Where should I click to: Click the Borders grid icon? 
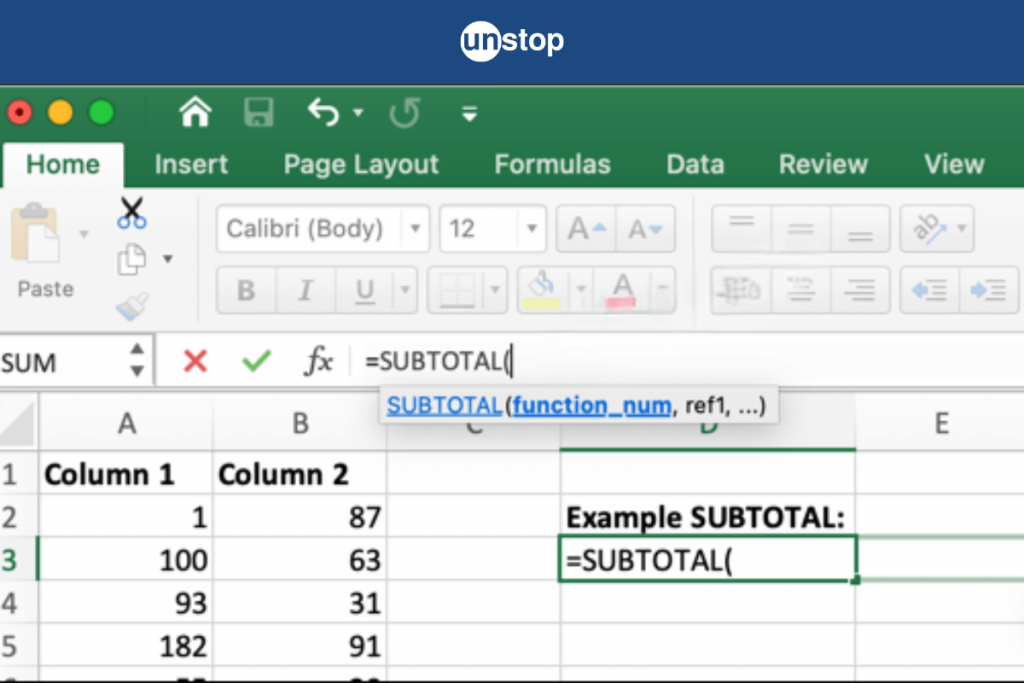[456, 290]
